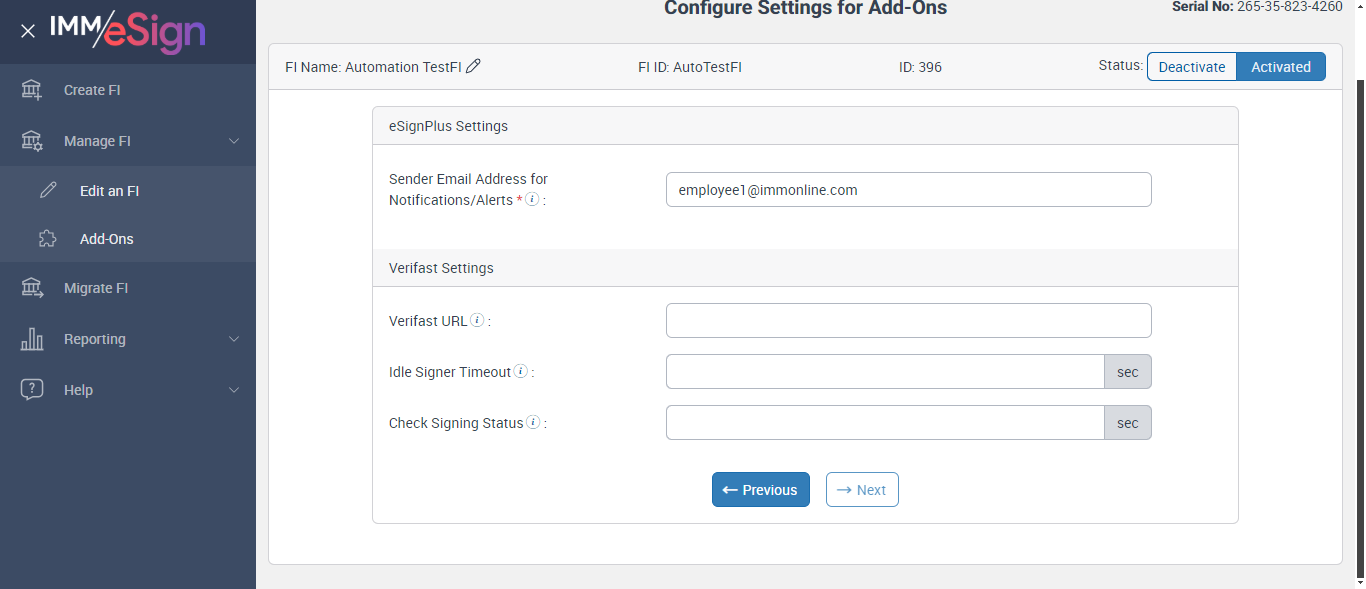Open Edit an FI menu item

tap(109, 191)
